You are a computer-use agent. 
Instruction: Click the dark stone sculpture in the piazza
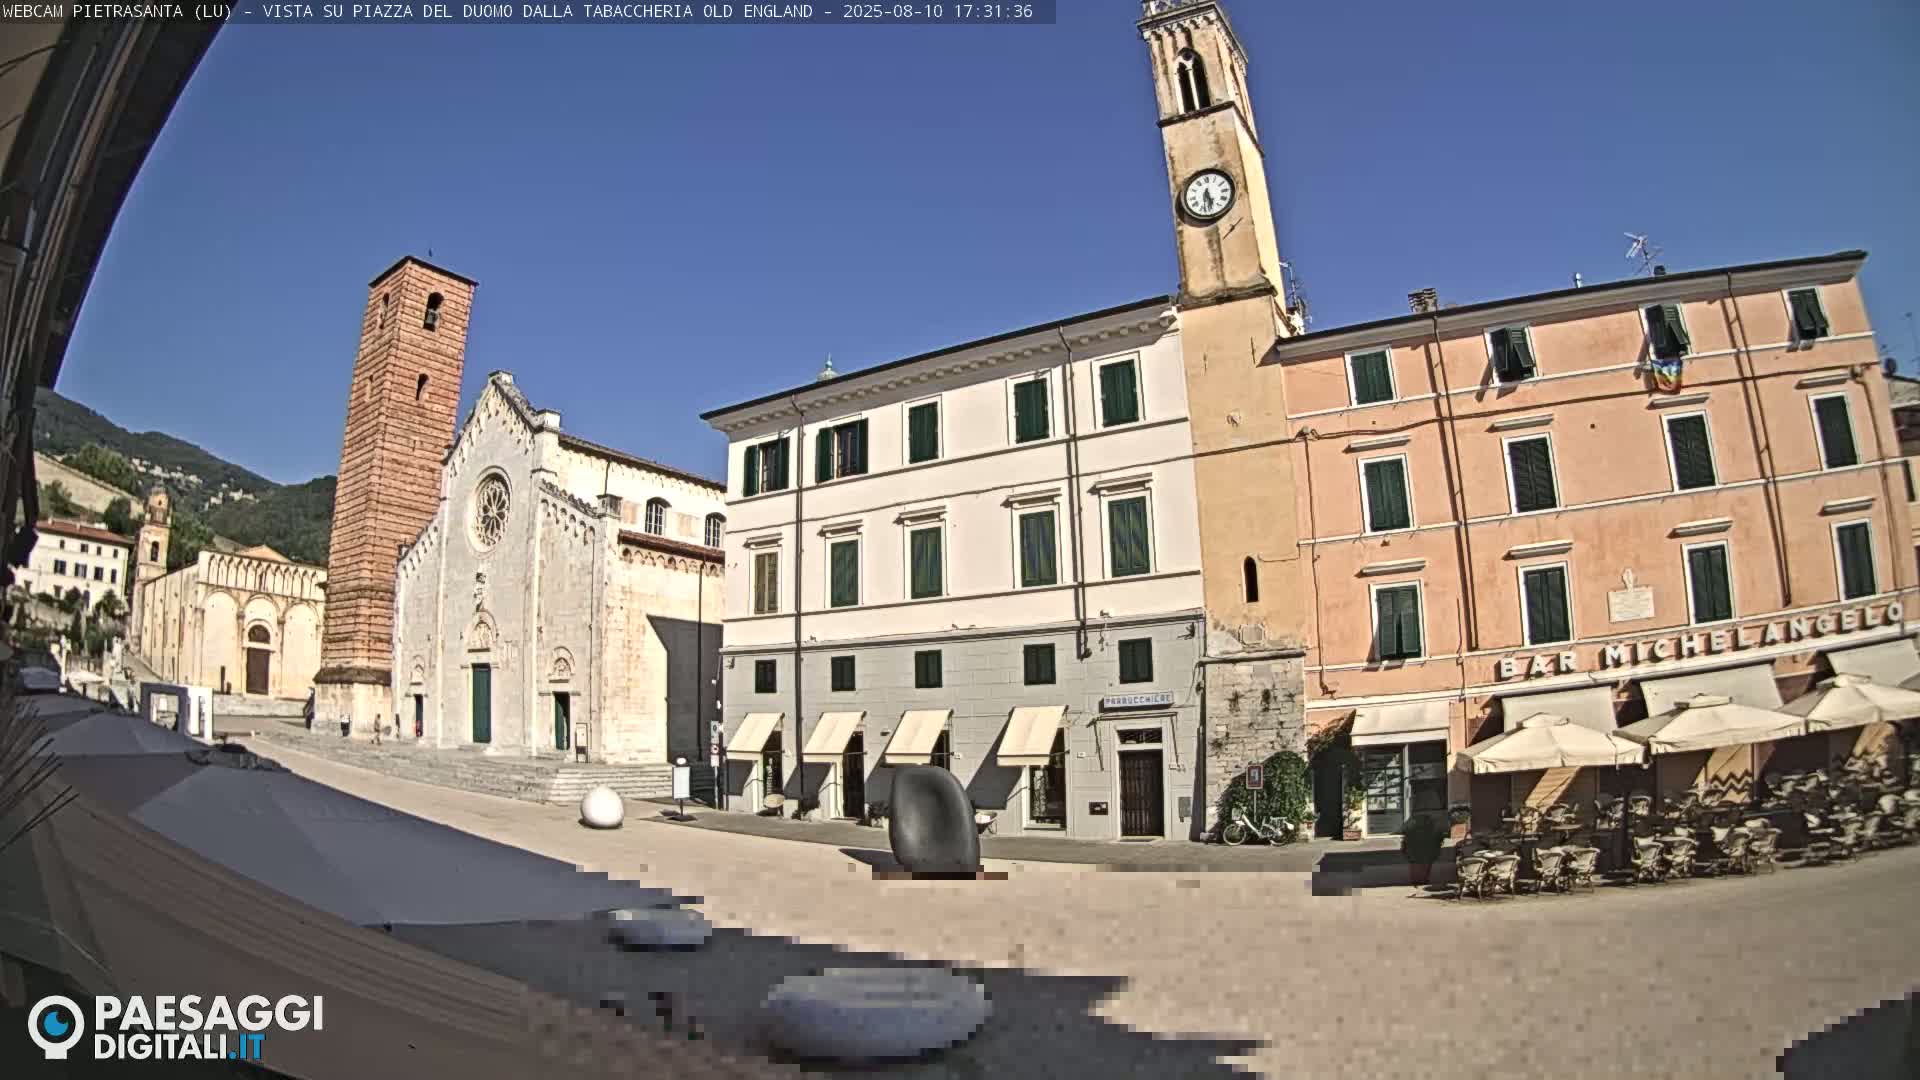pos(933,820)
